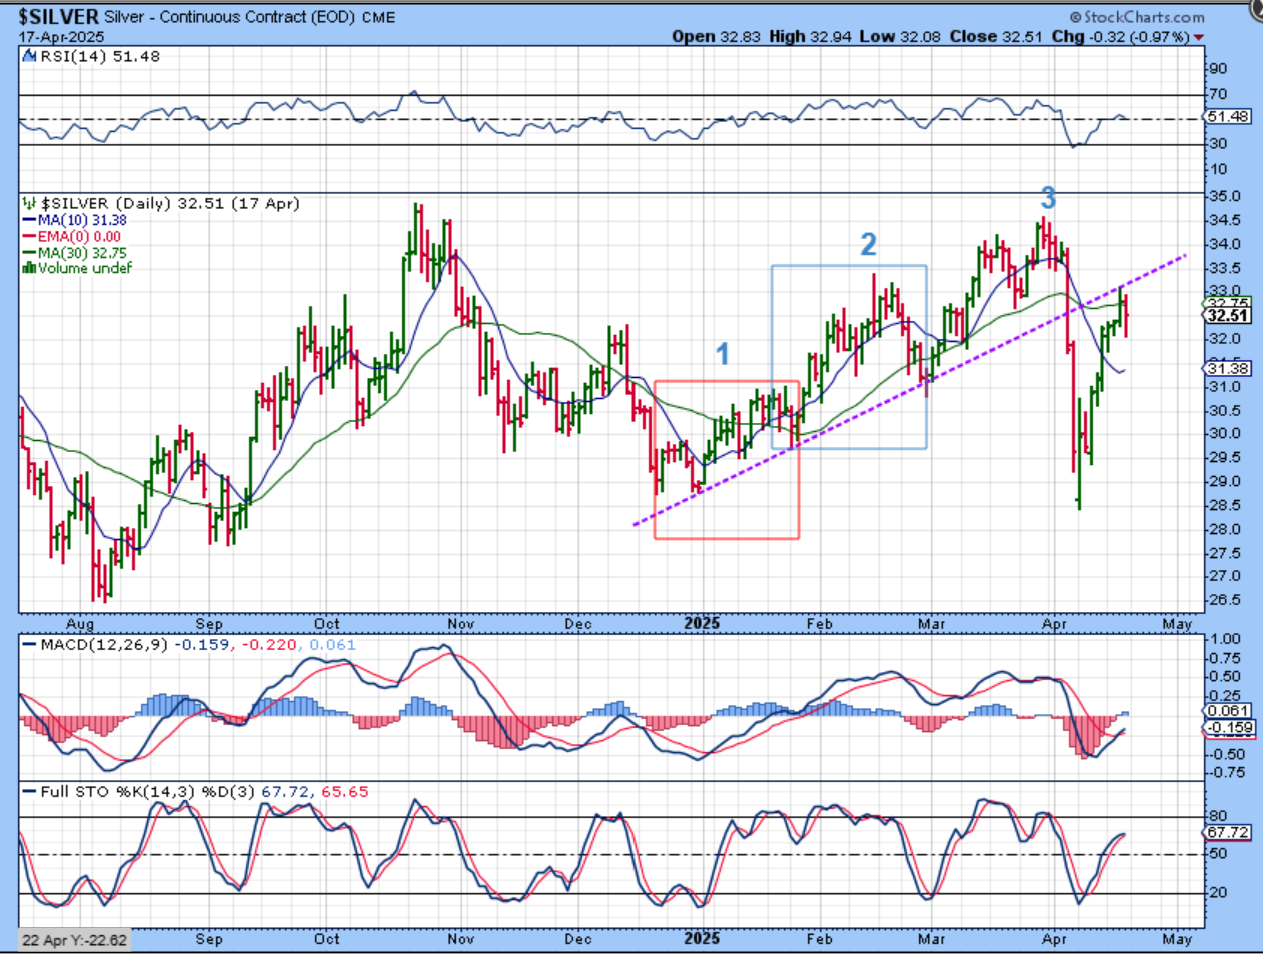Screen dimensions: 1263x954
Task: Click the MACD(12,26,9) legend text
Action: pyautogui.click(x=105, y=645)
